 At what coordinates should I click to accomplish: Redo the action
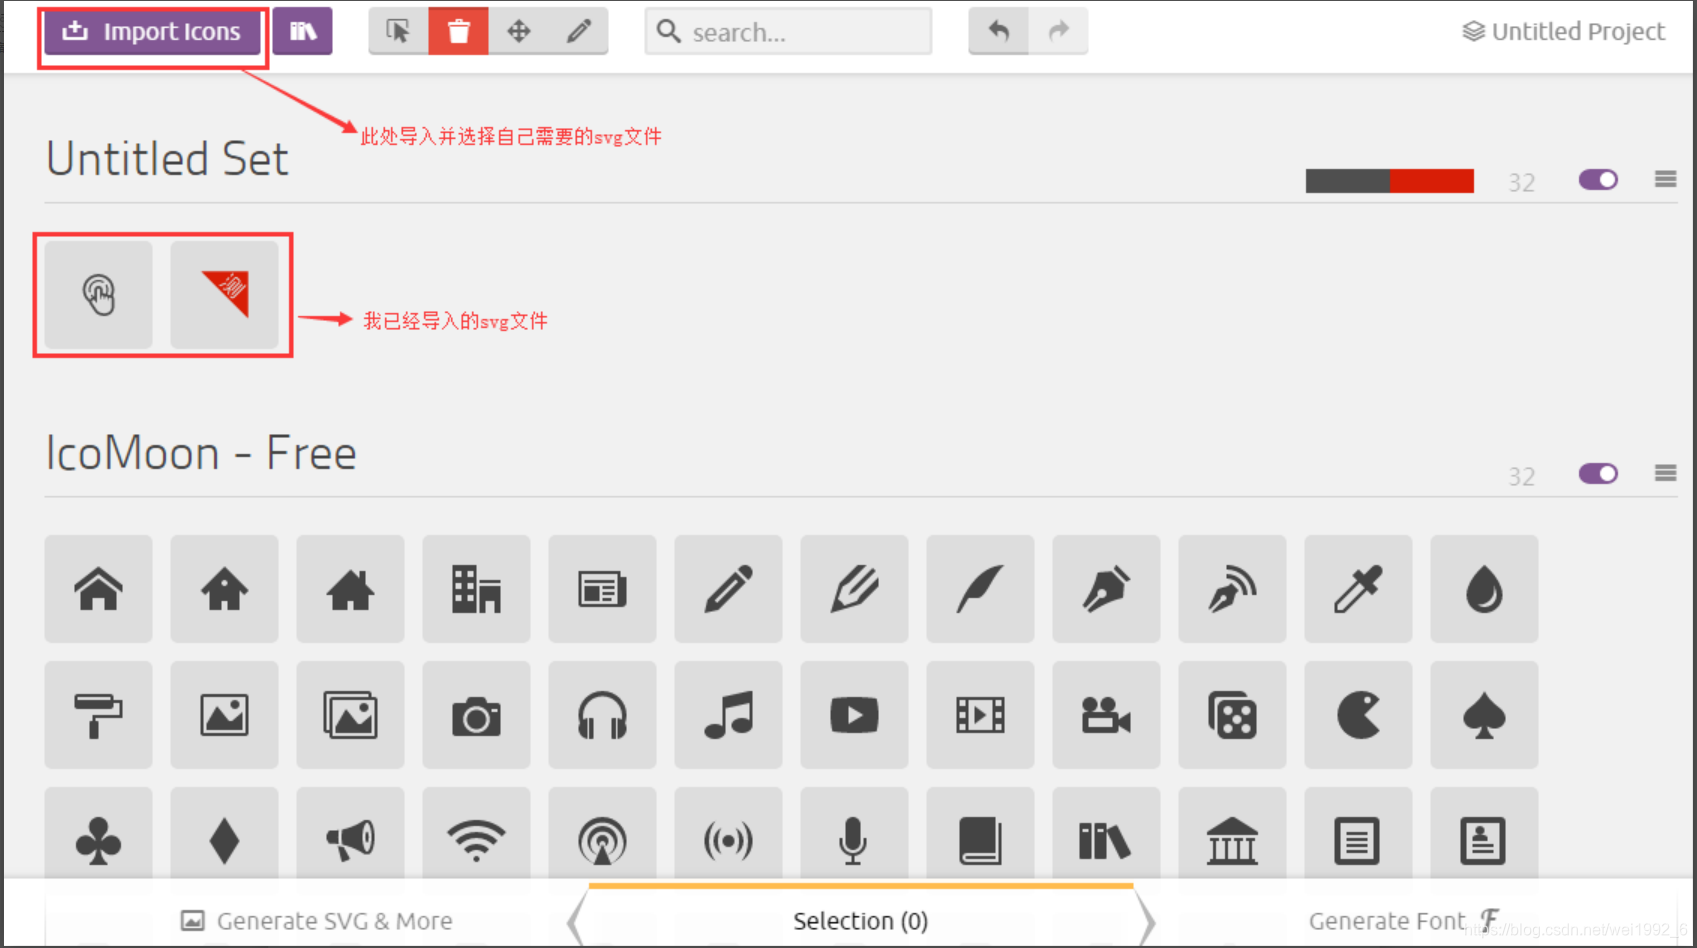pos(1058,31)
